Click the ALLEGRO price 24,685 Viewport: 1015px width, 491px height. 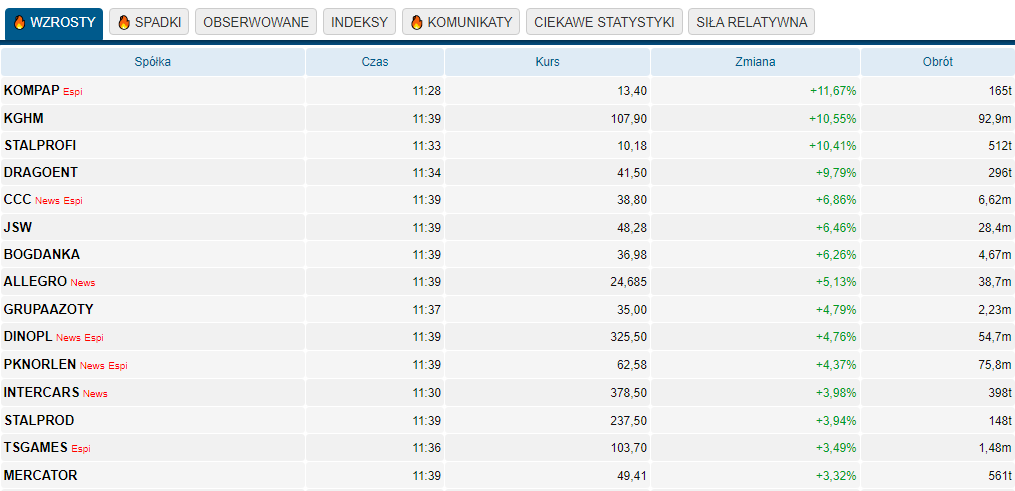click(x=630, y=283)
